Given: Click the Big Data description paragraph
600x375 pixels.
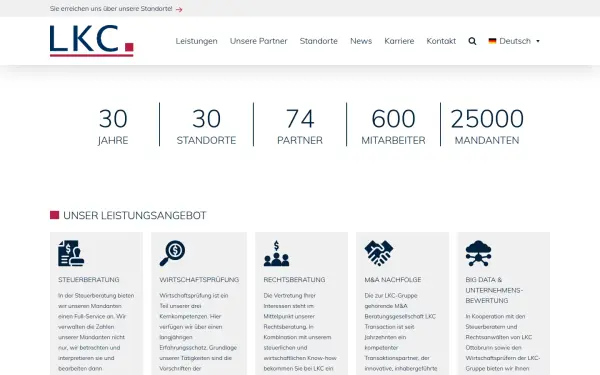Looking at the screenshot, I should (x=503, y=342).
